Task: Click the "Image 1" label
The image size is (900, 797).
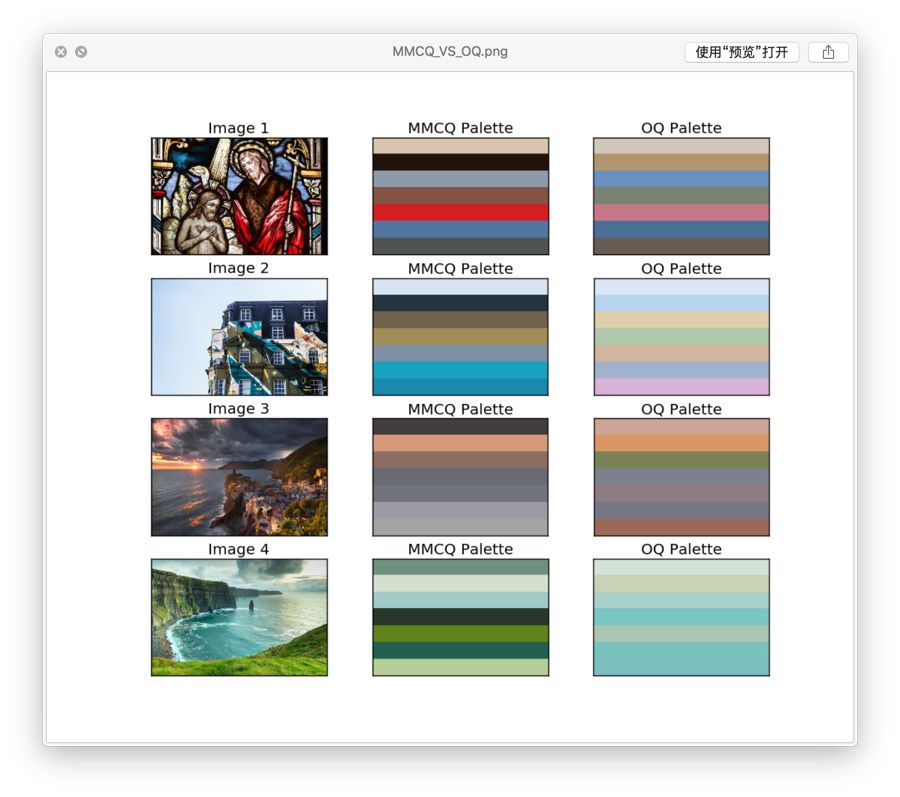Action: point(238,128)
